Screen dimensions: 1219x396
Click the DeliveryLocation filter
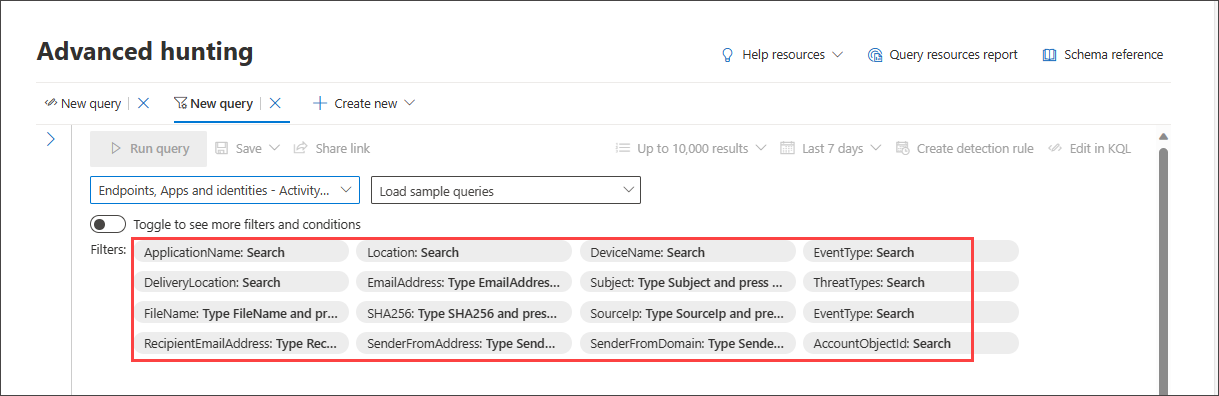[241, 282]
